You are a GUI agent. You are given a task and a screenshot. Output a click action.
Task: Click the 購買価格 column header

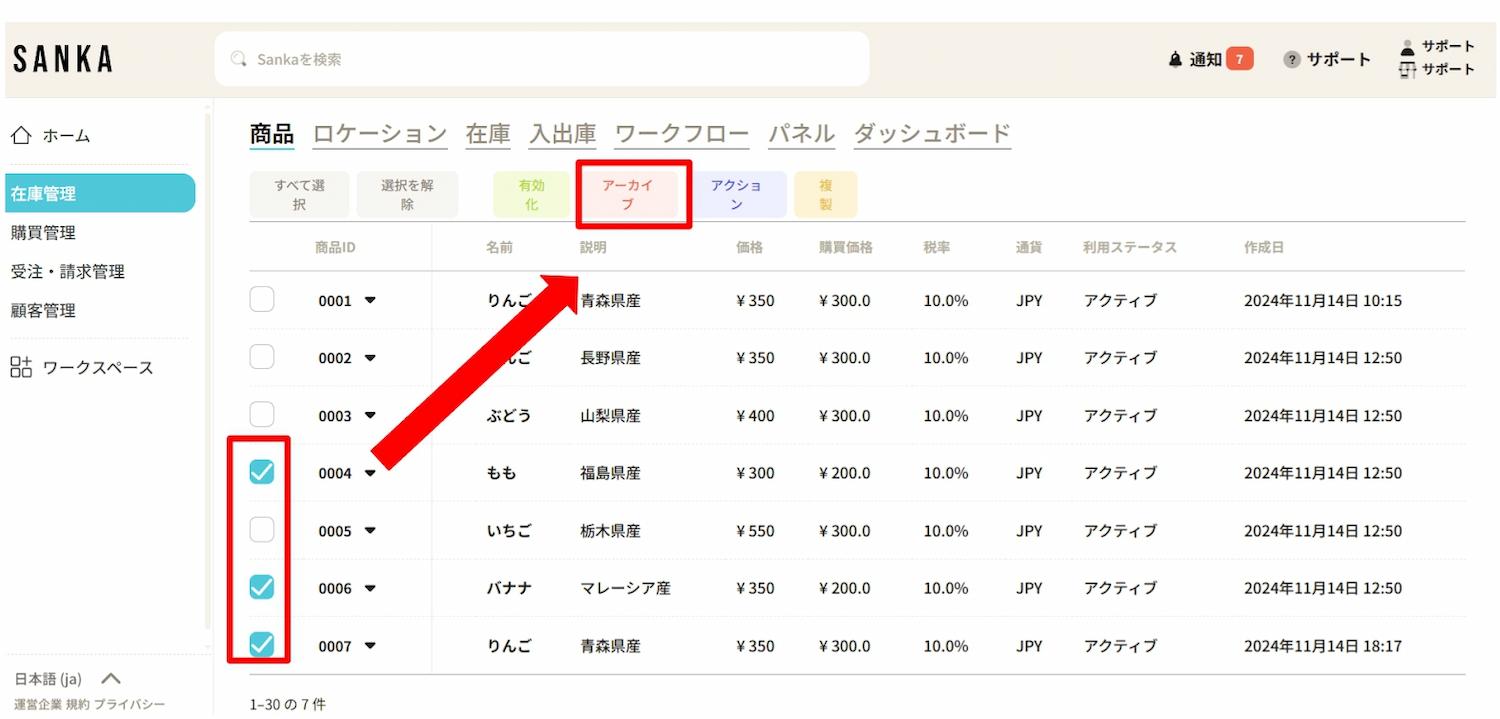(845, 247)
